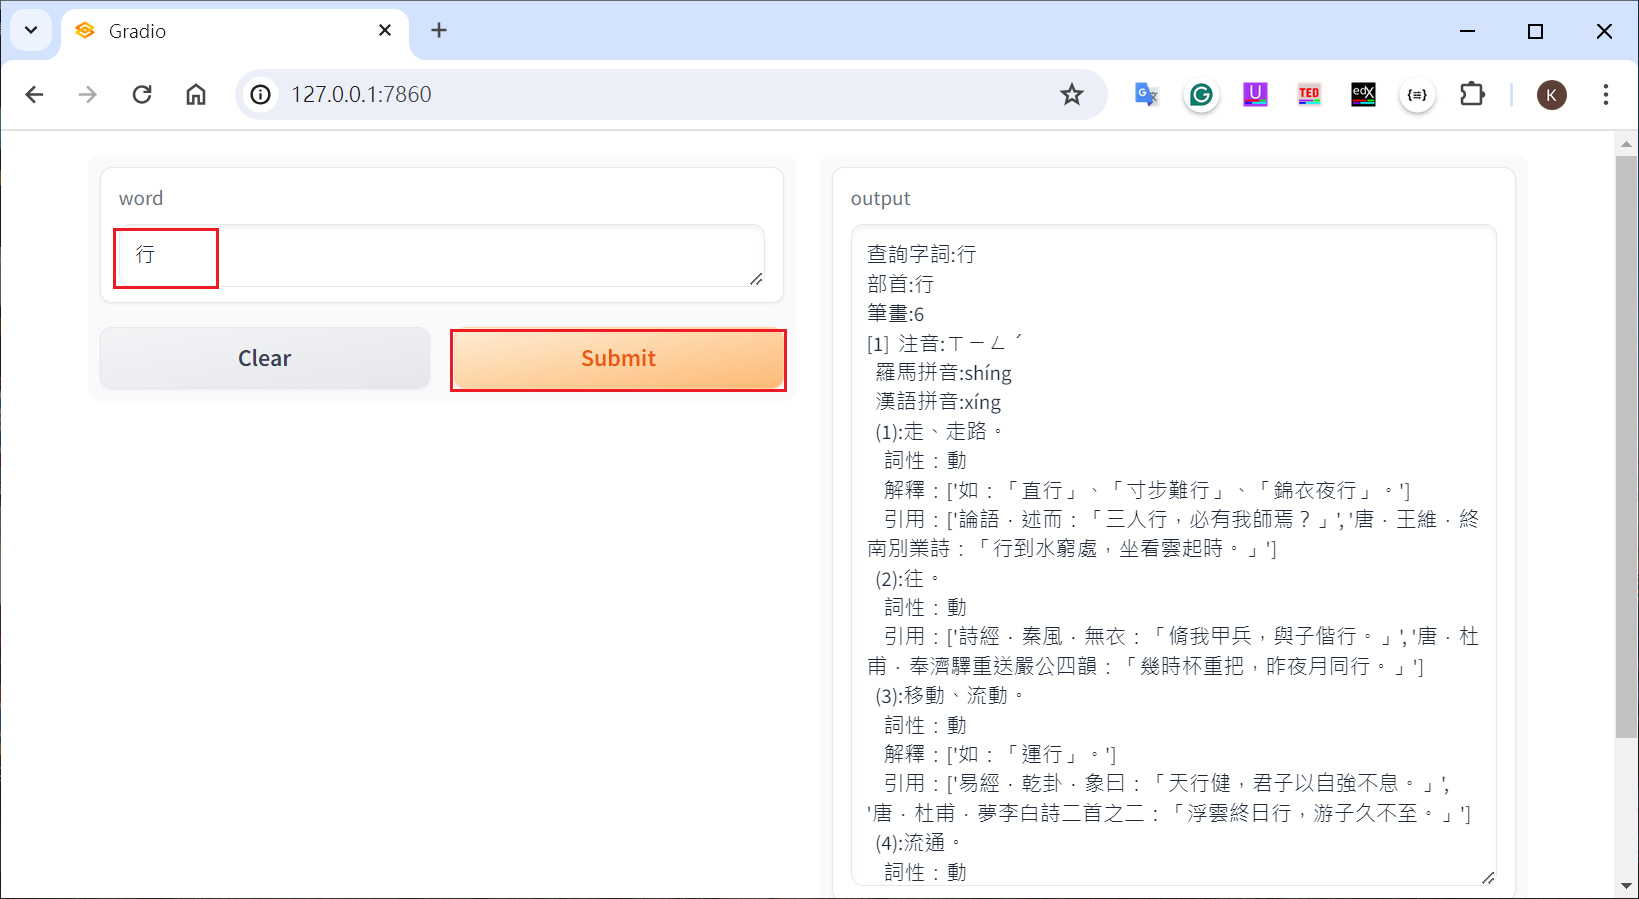The image size is (1639, 899).
Task: Open the Chrome three-dot menu
Action: pyautogui.click(x=1605, y=94)
